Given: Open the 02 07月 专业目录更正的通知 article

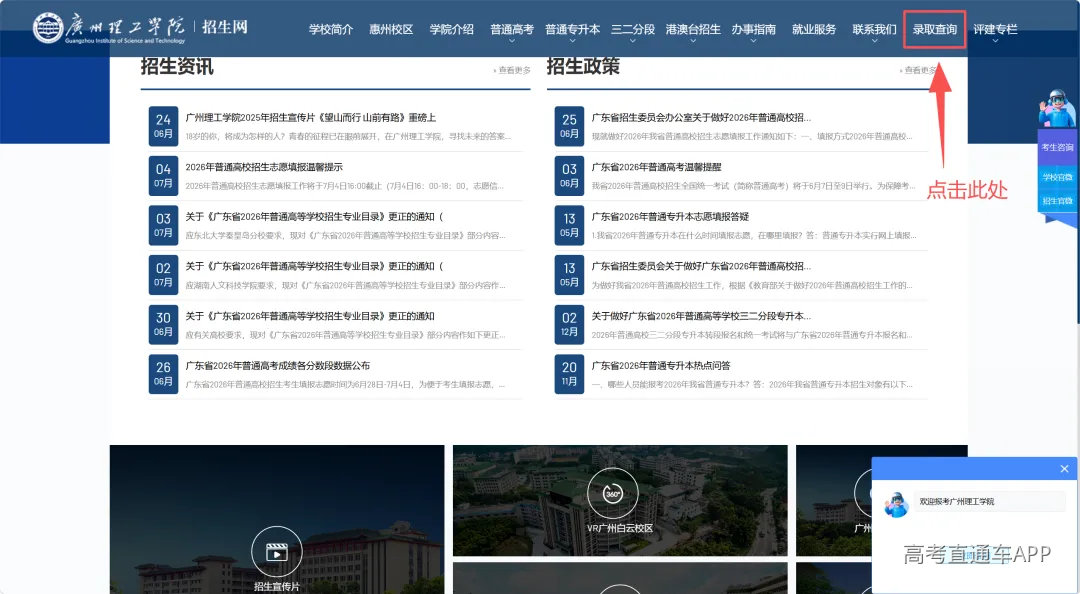Looking at the screenshot, I should coord(314,267).
